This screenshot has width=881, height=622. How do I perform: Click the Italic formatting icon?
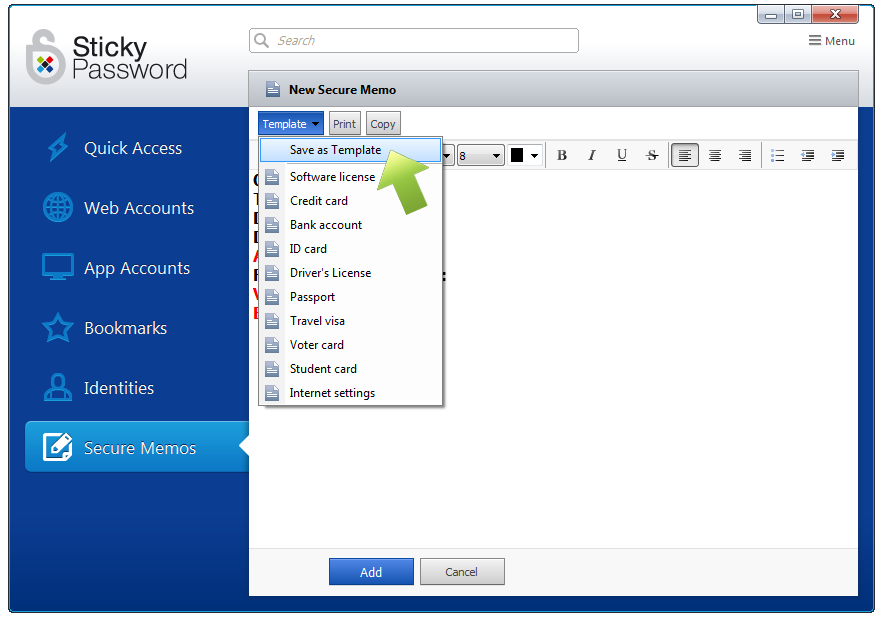[592, 156]
